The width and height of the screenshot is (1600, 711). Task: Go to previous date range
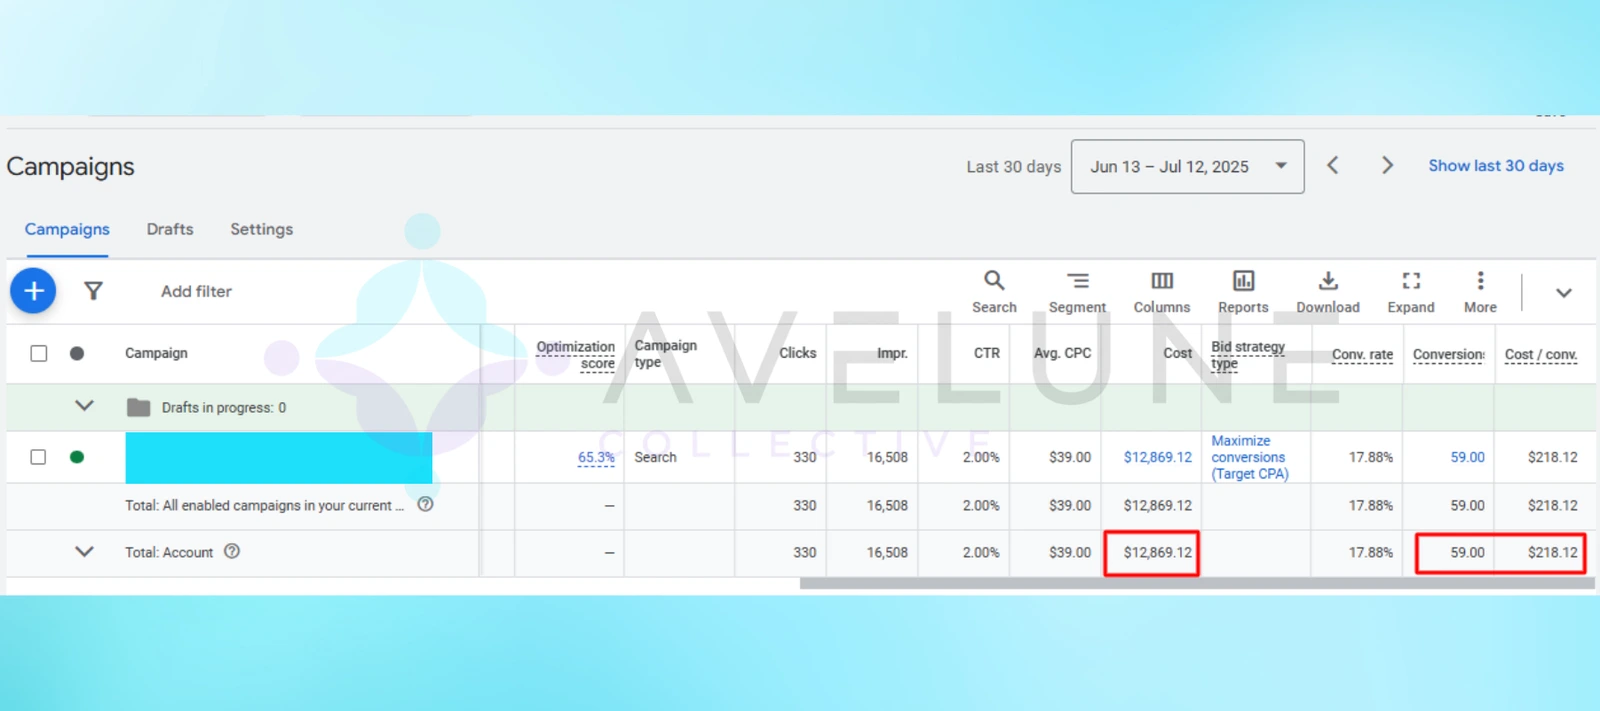click(1333, 166)
